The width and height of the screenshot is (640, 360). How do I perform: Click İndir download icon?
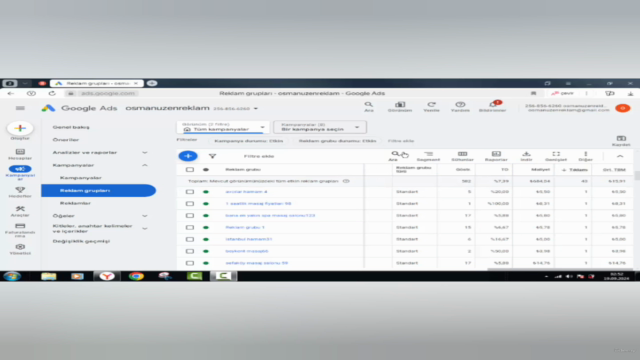click(x=527, y=154)
